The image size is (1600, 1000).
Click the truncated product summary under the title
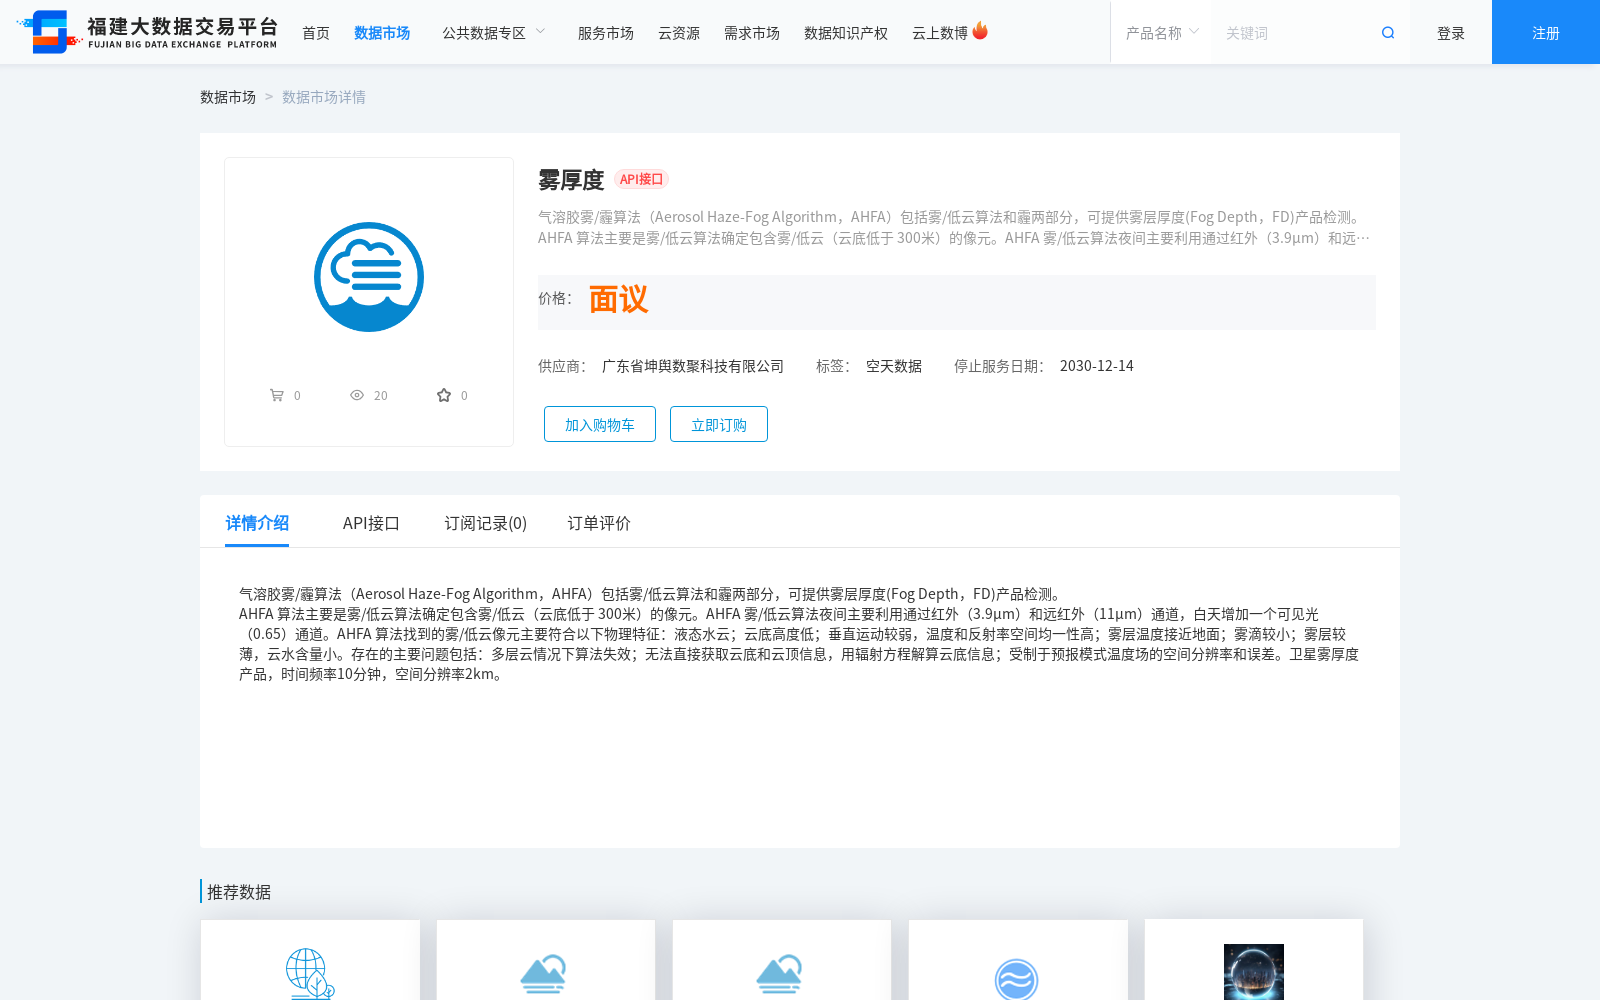pos(955,227)
